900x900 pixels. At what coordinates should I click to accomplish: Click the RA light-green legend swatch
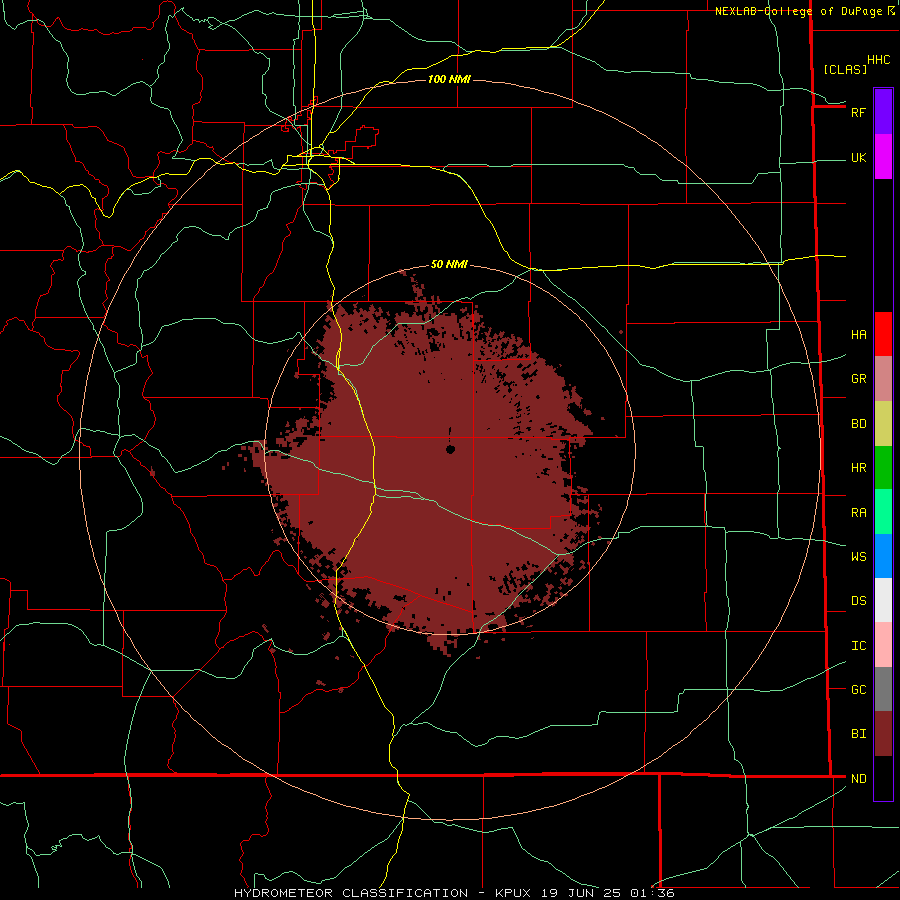click(x=883, y=512)
